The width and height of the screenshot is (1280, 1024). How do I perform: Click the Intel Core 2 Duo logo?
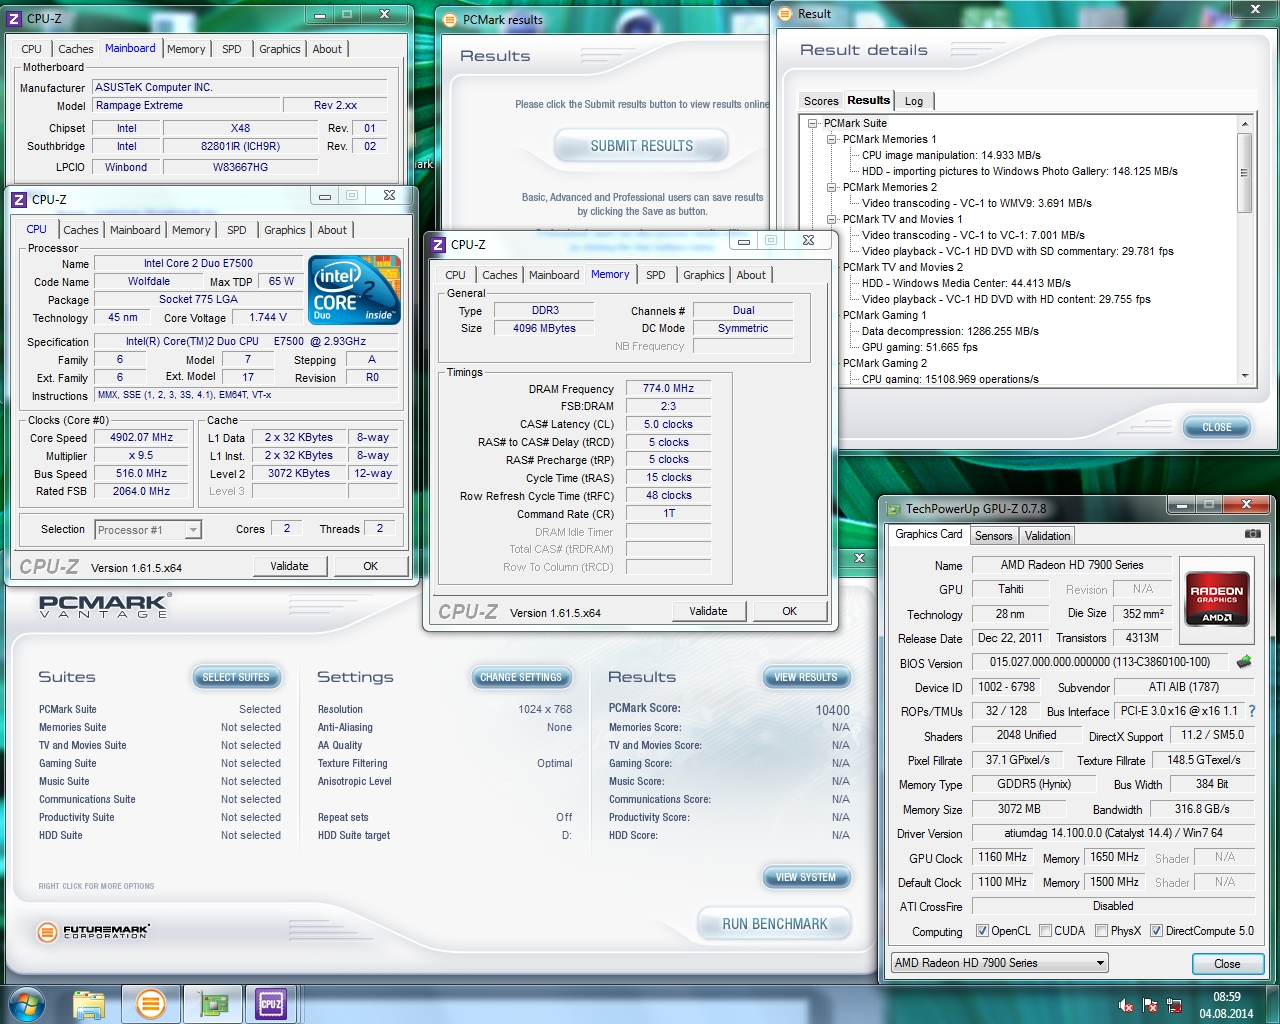[356, 290]
